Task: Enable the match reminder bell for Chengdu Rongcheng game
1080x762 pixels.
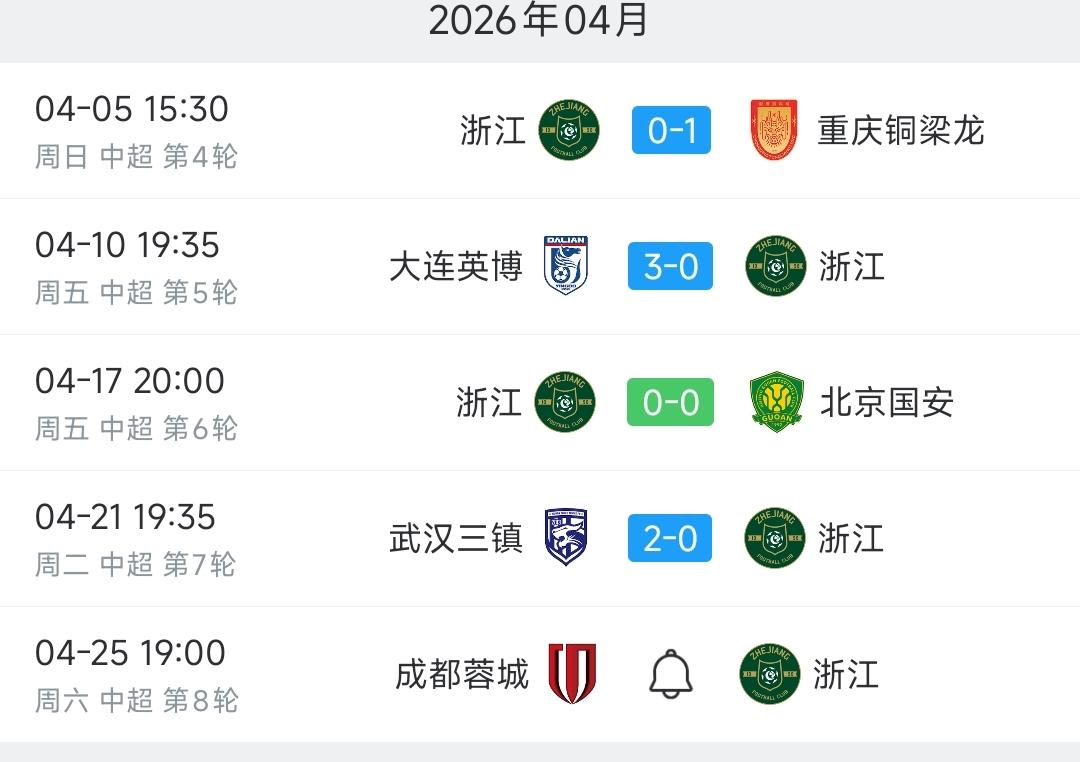Action: pos(670,674)
